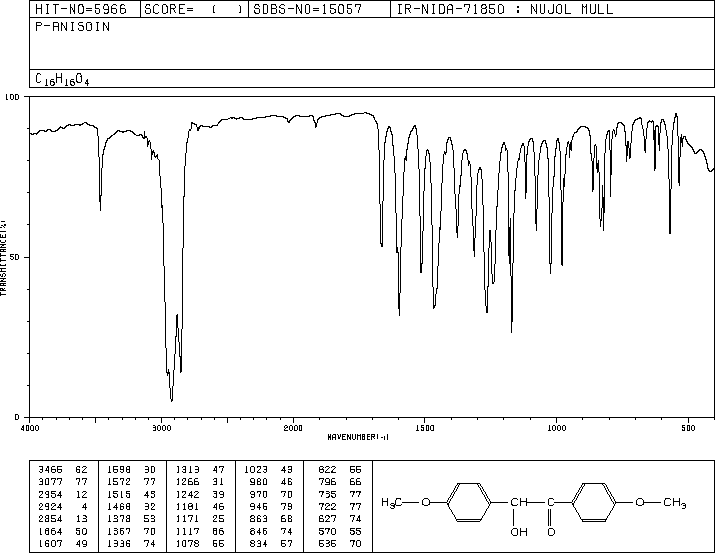The height and width of the screenshot is (553, 715).
Task: Click the 0 tick on the transmittance axis
Action: point(17,417)
